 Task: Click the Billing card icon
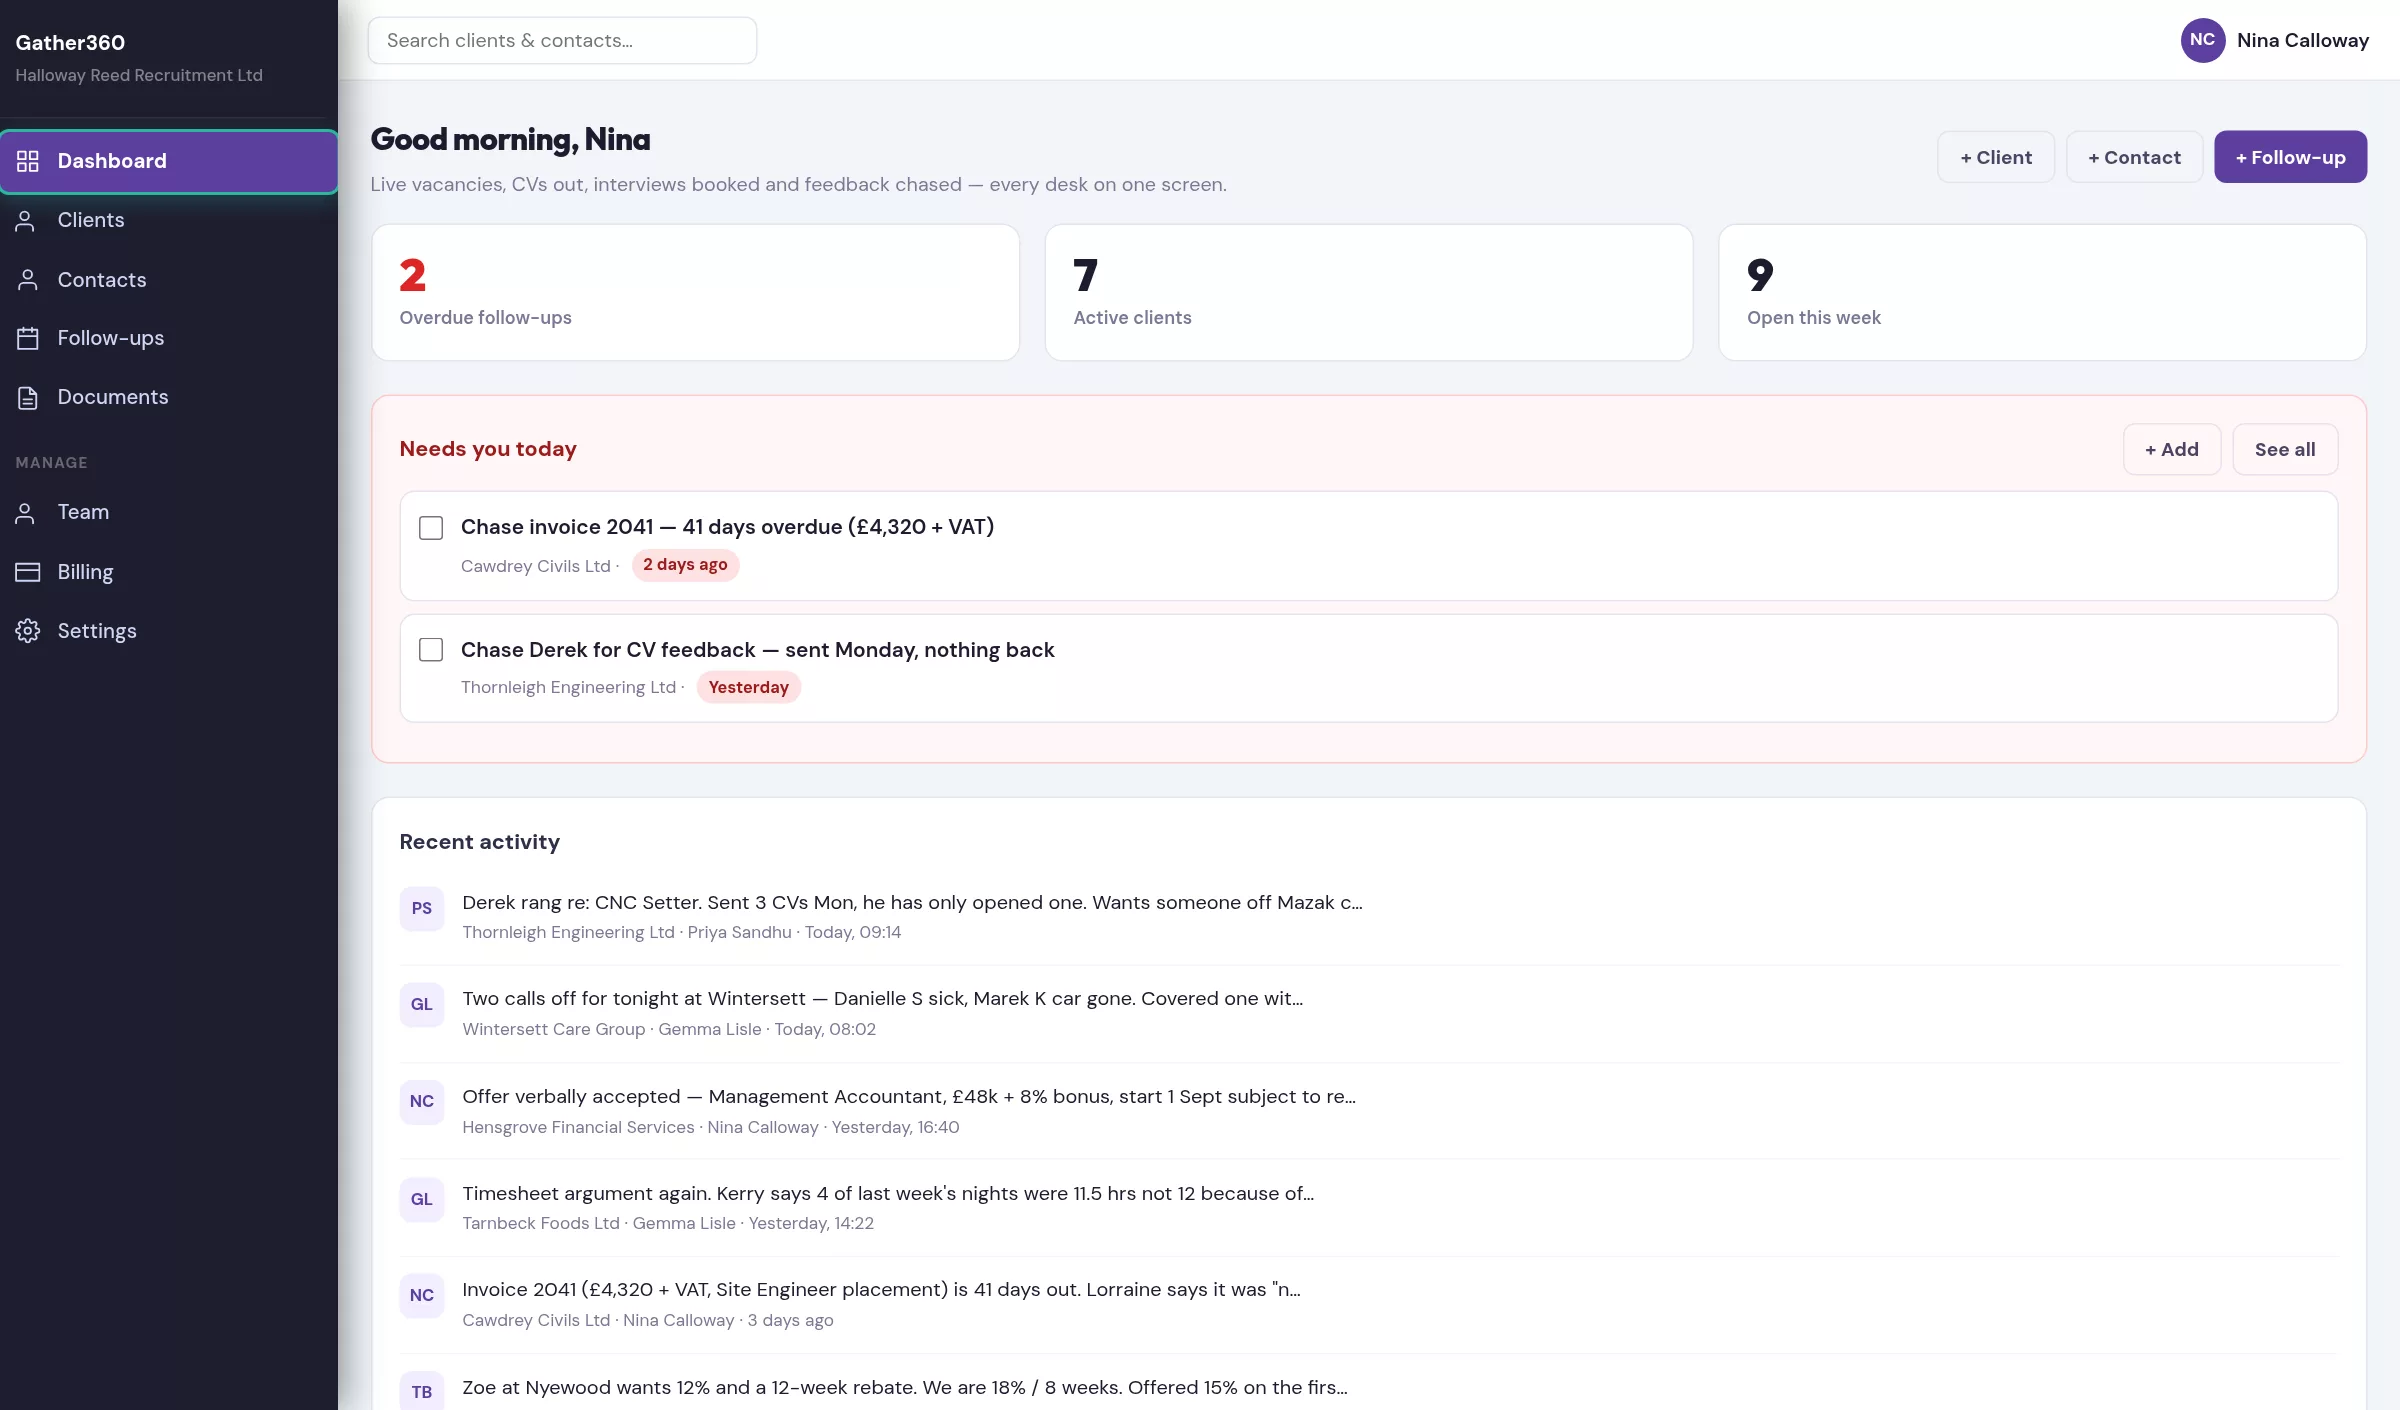click(28, 572)
